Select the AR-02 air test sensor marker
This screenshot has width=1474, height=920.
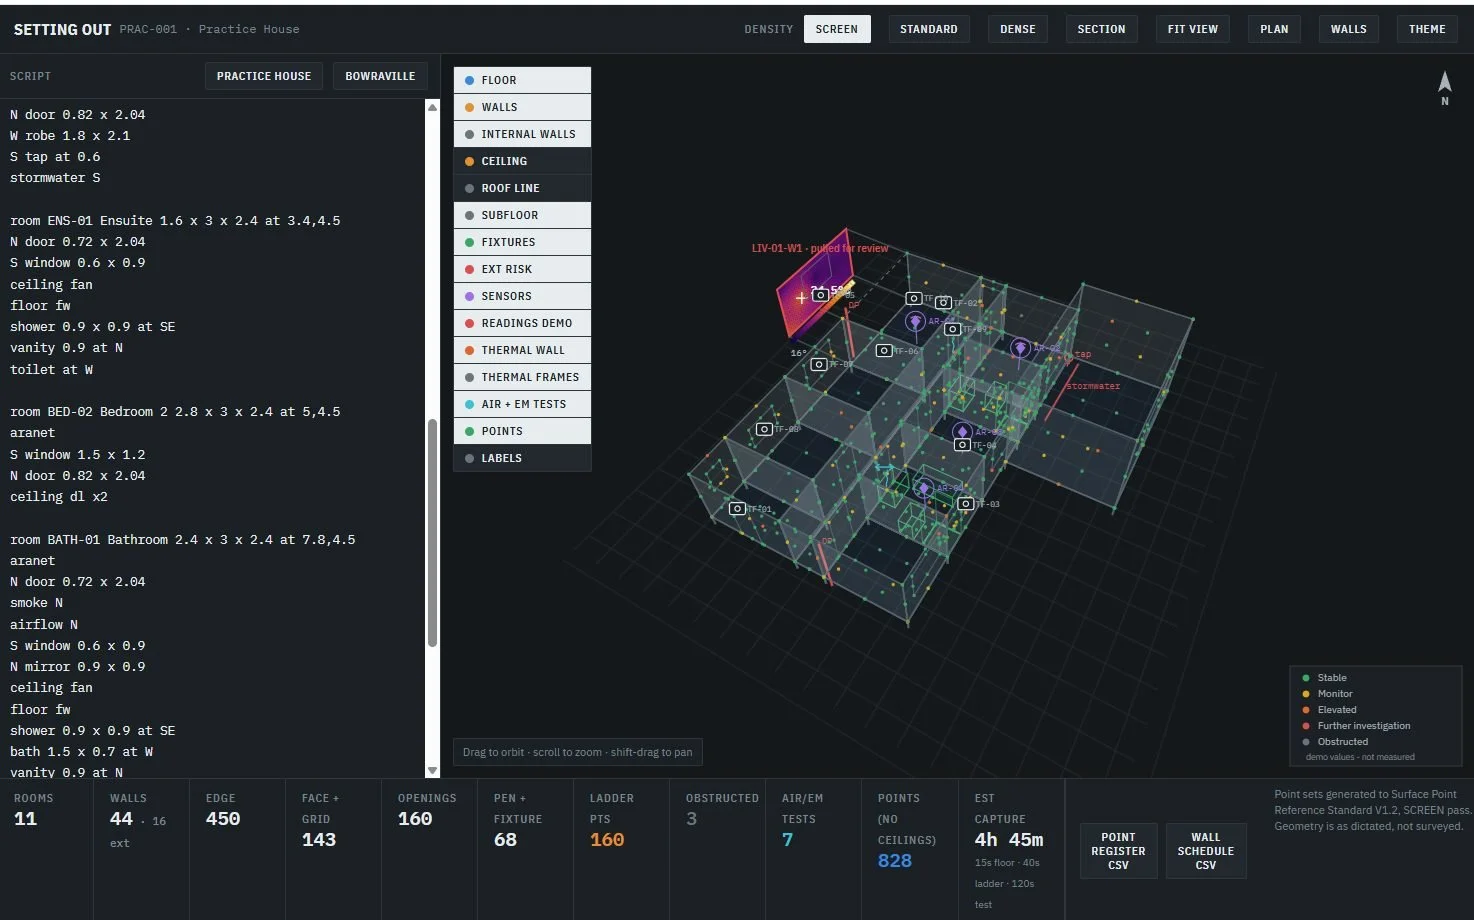pos(1020,347)
